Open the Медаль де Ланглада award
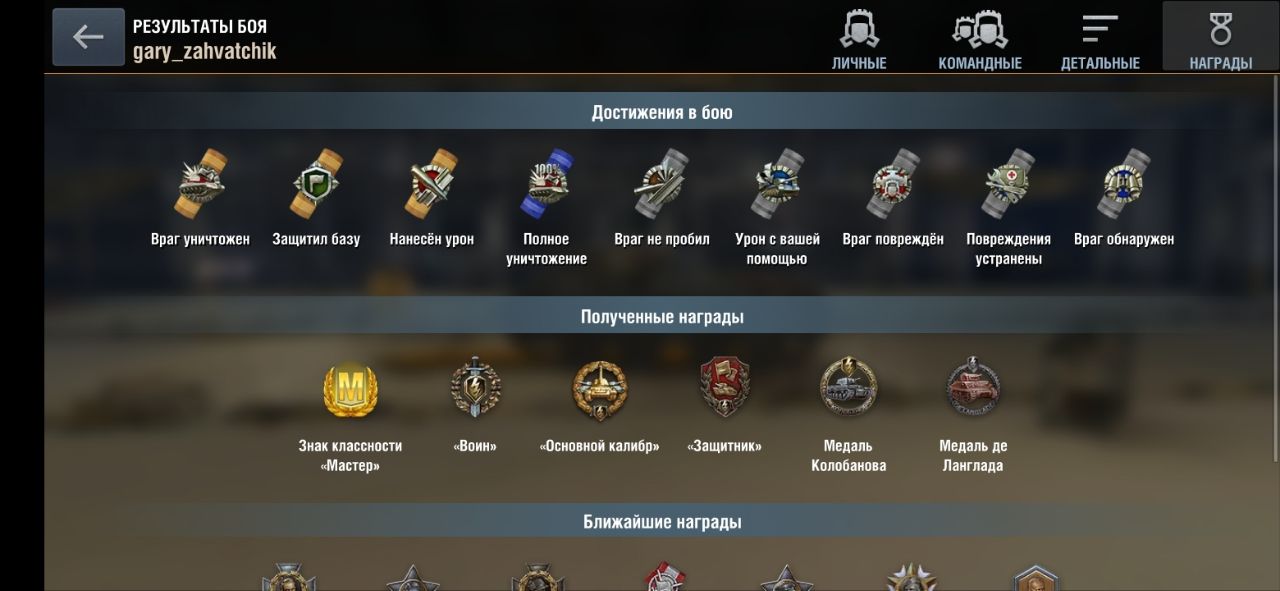This screenshot has height=591, width=1280. (973, 386)
